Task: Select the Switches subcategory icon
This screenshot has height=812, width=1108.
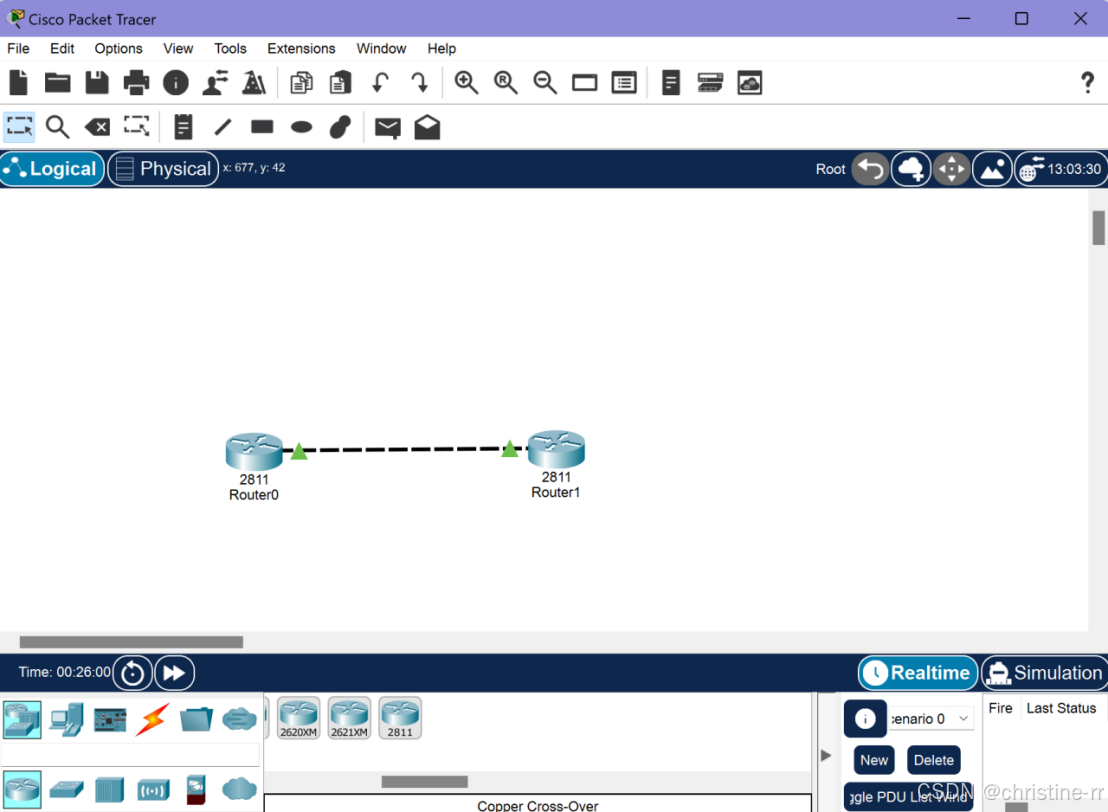Action: click(x=66, y=789)
